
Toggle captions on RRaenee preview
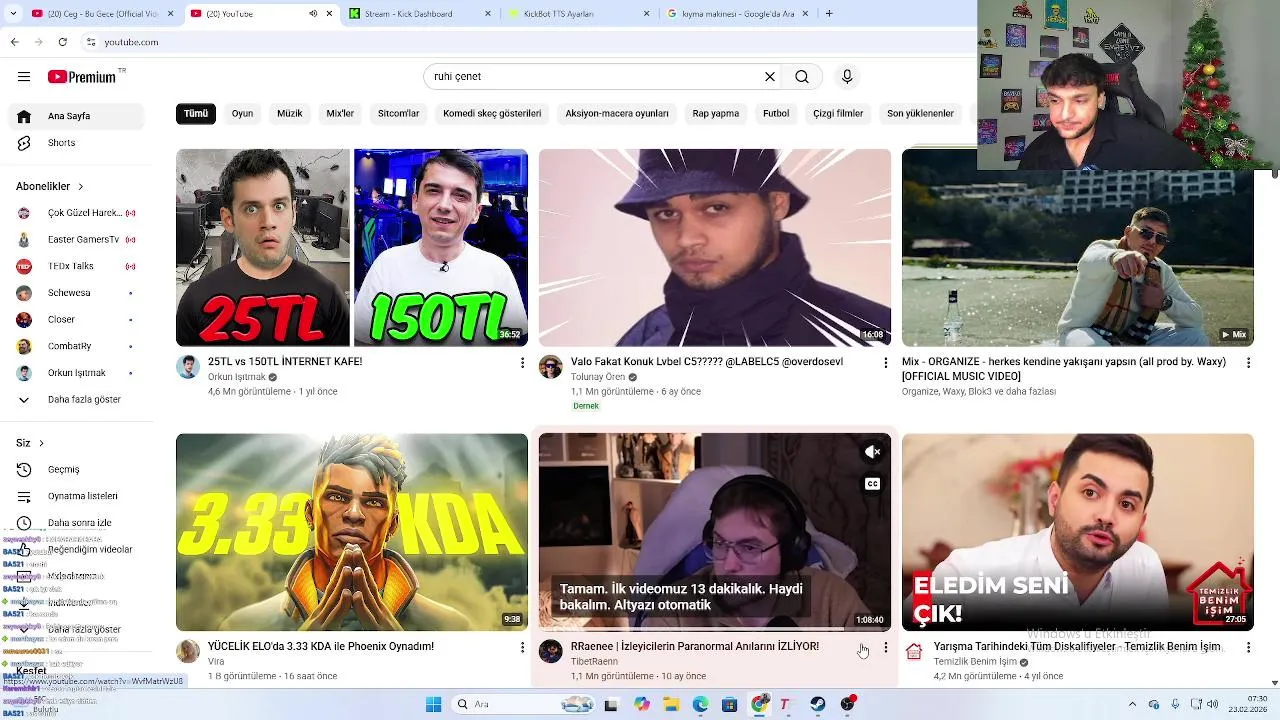872,484
